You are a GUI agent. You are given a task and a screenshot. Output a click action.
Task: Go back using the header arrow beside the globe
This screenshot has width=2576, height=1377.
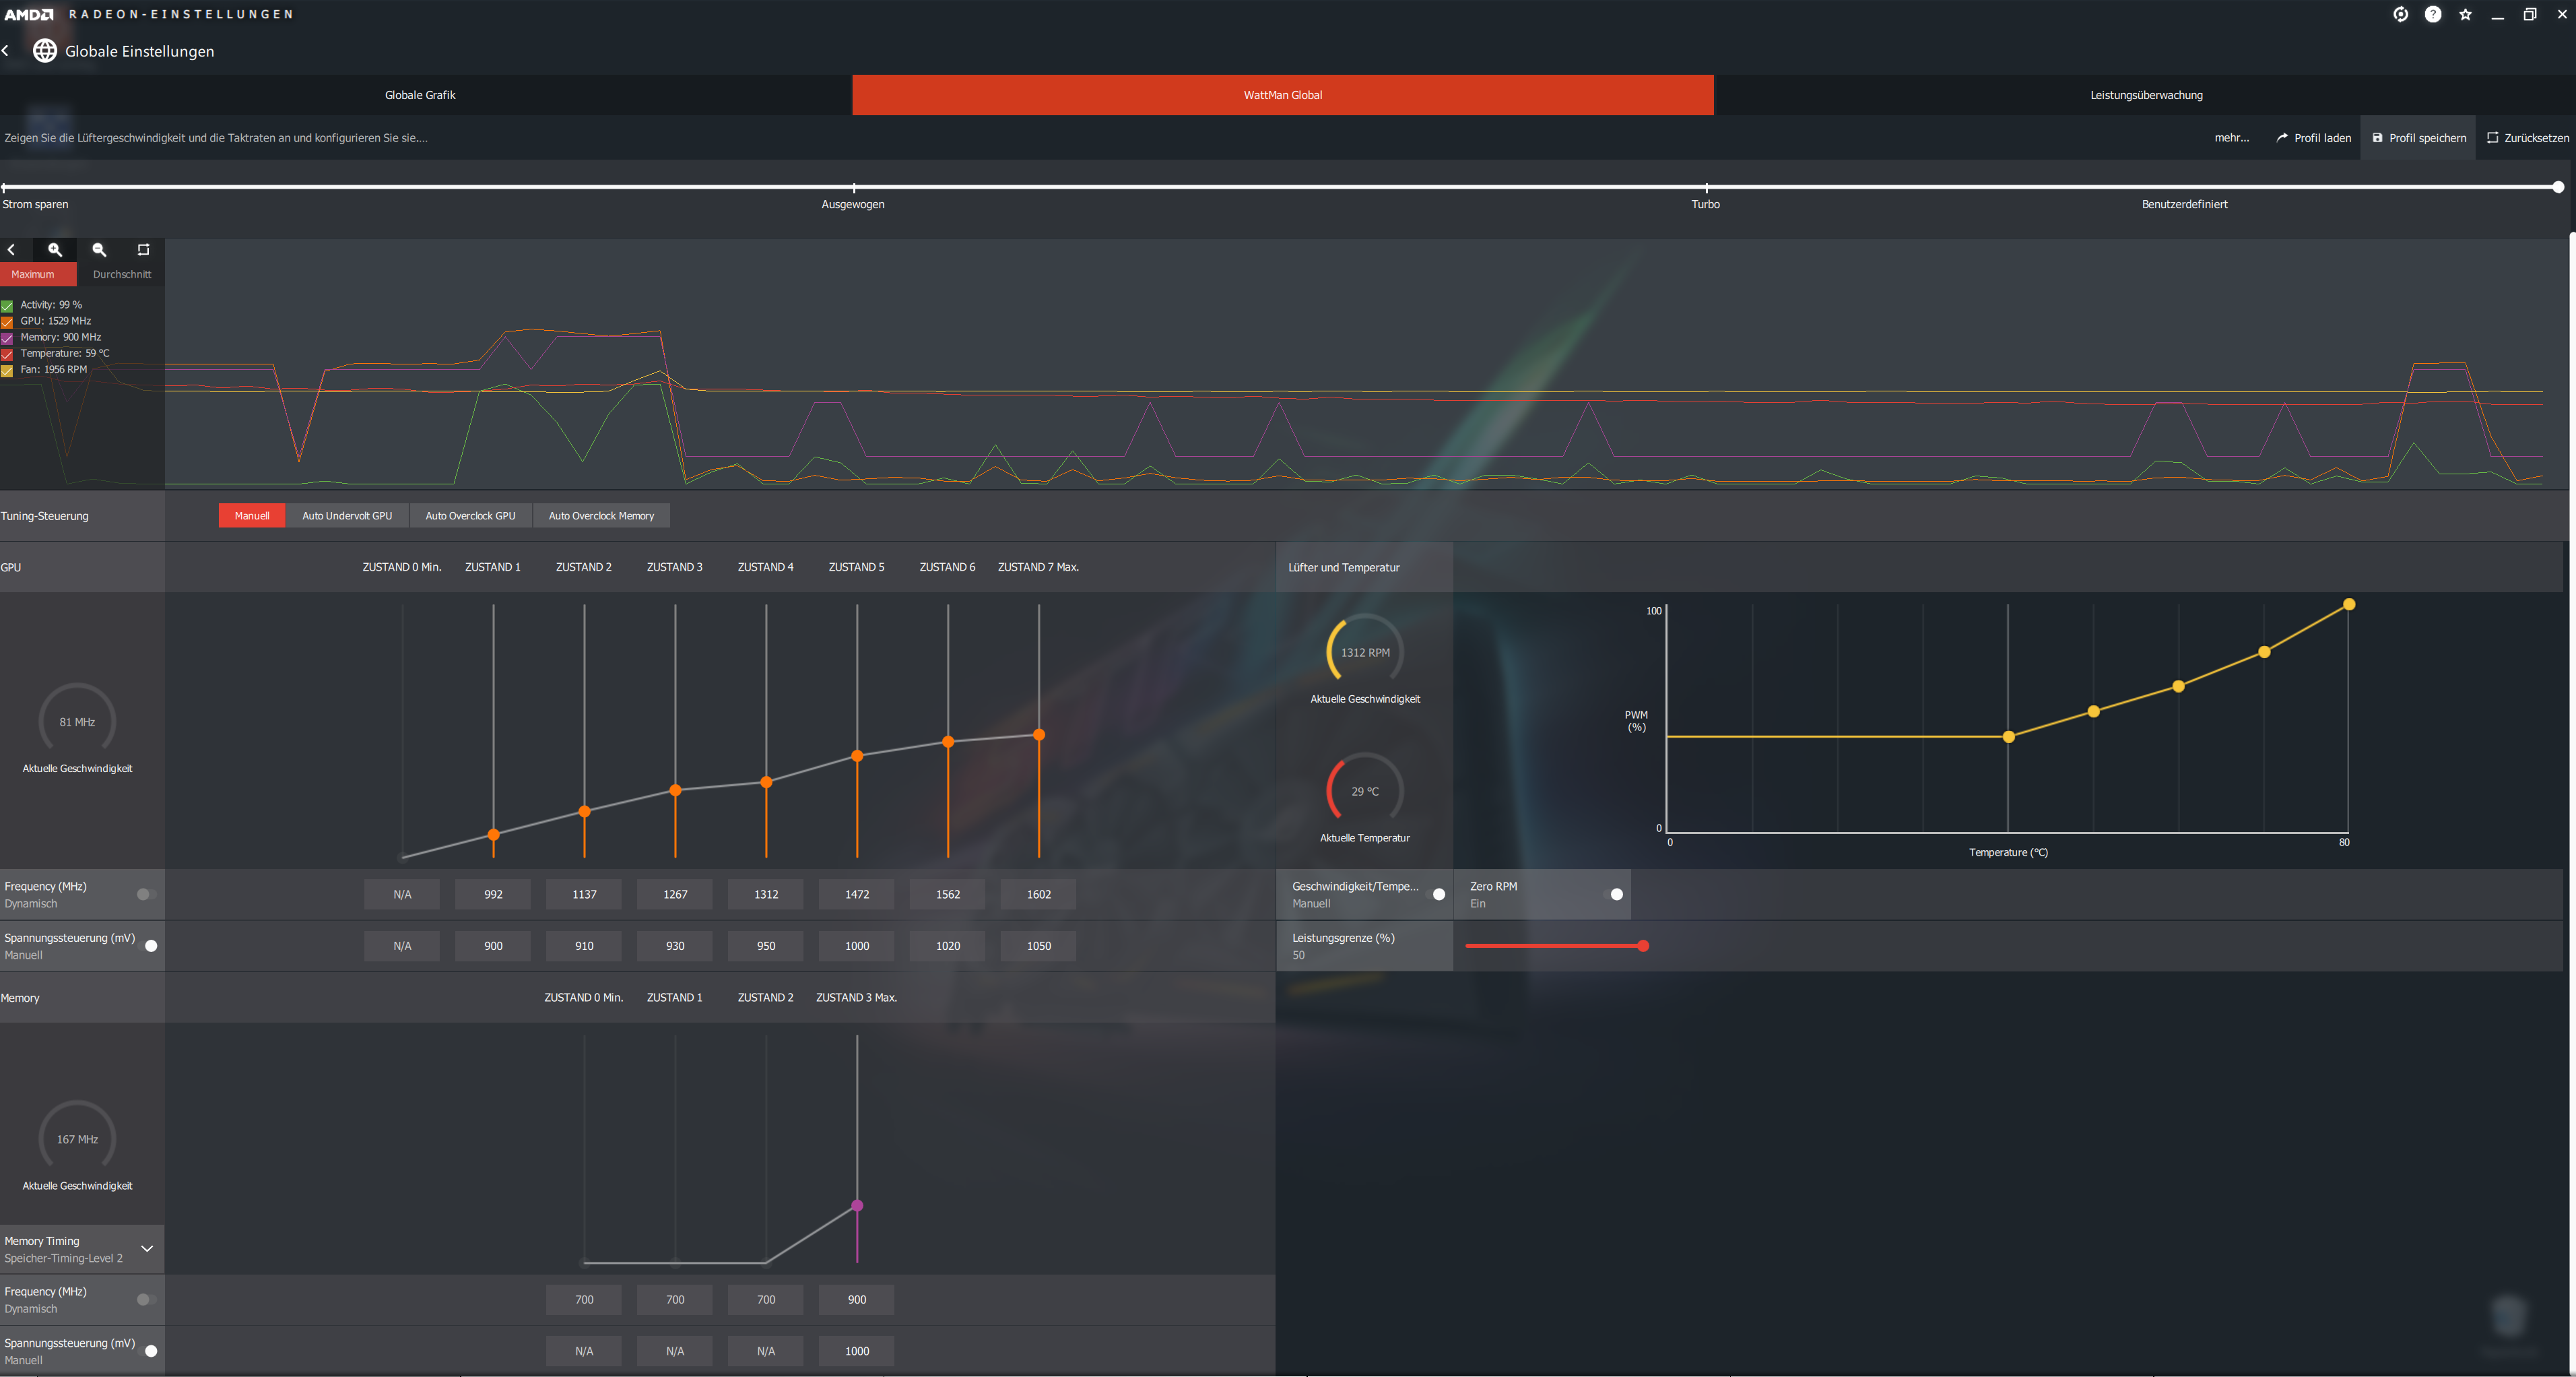(x=6, y=51)
